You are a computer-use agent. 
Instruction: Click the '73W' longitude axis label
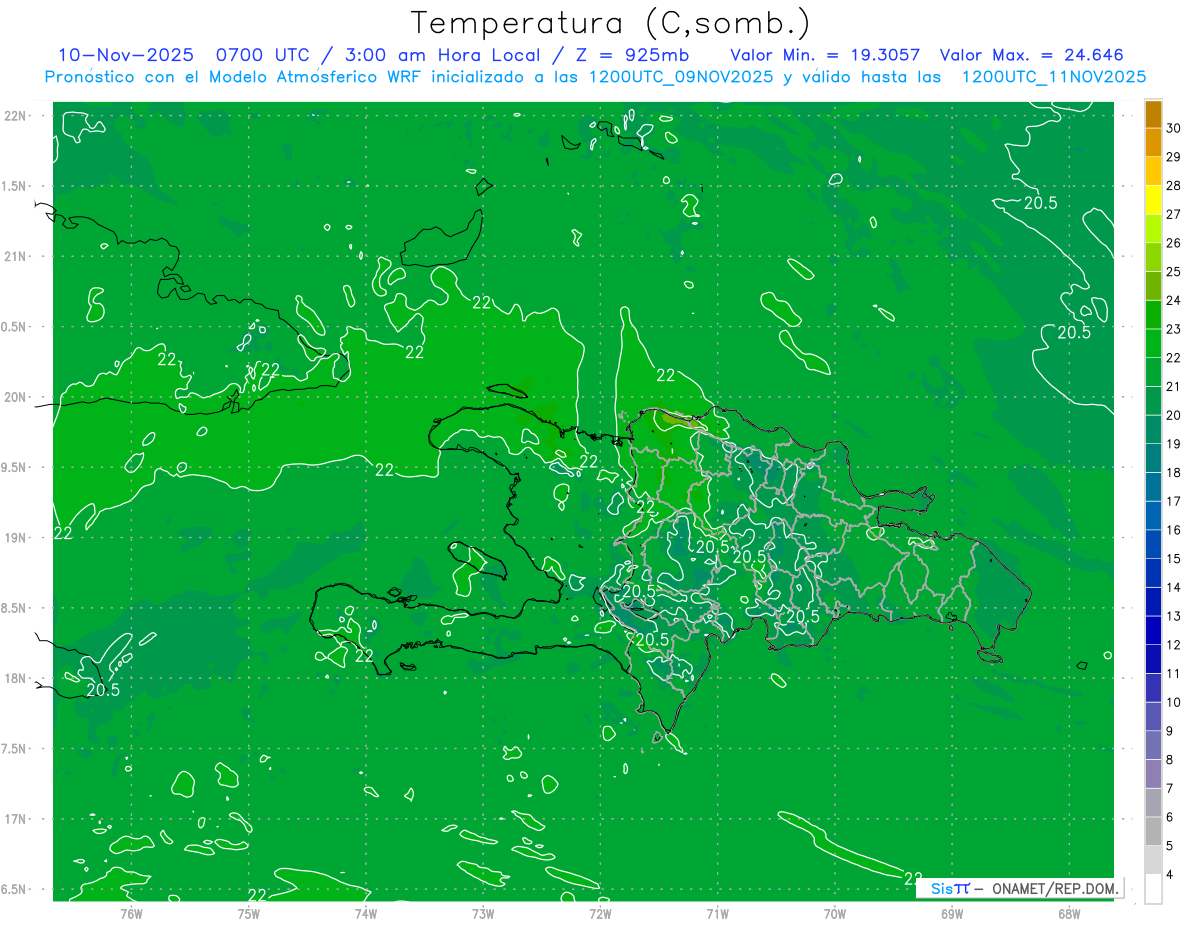click(x=483, y=913)
